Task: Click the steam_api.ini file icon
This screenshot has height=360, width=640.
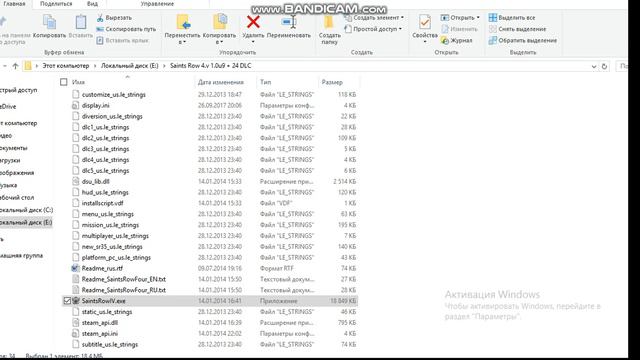Action: (x=75, y=333)
